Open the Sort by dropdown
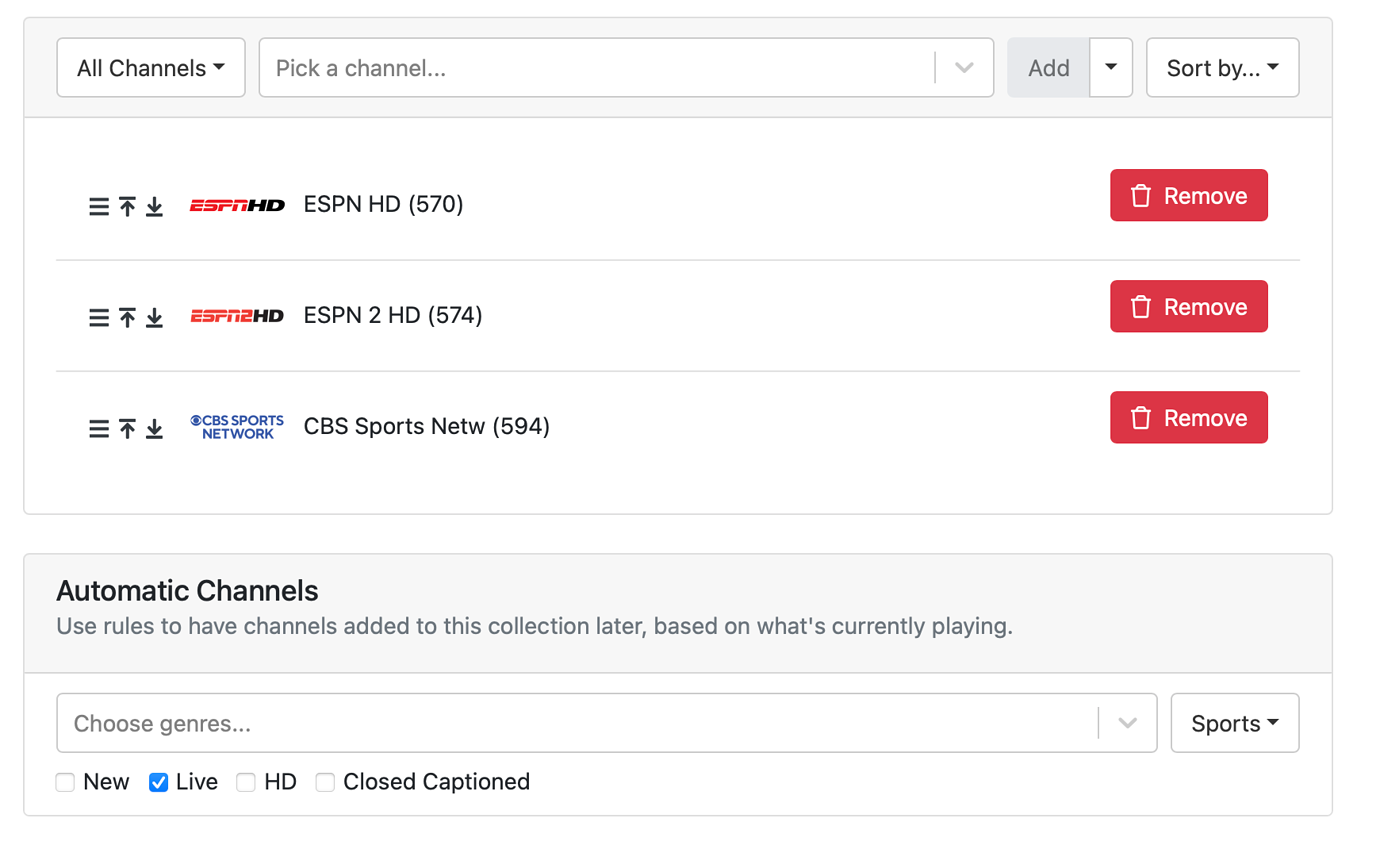1380x848 pixels. (1221, 67)
